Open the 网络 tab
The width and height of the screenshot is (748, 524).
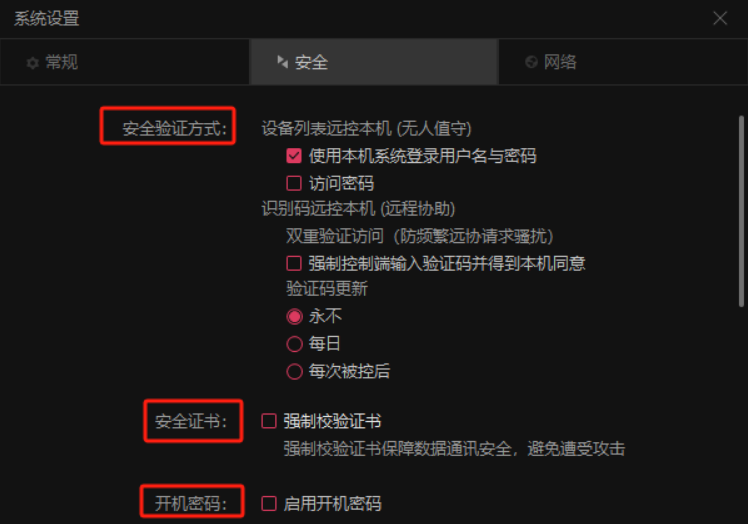pyautogui.click(x=623, y=62)
